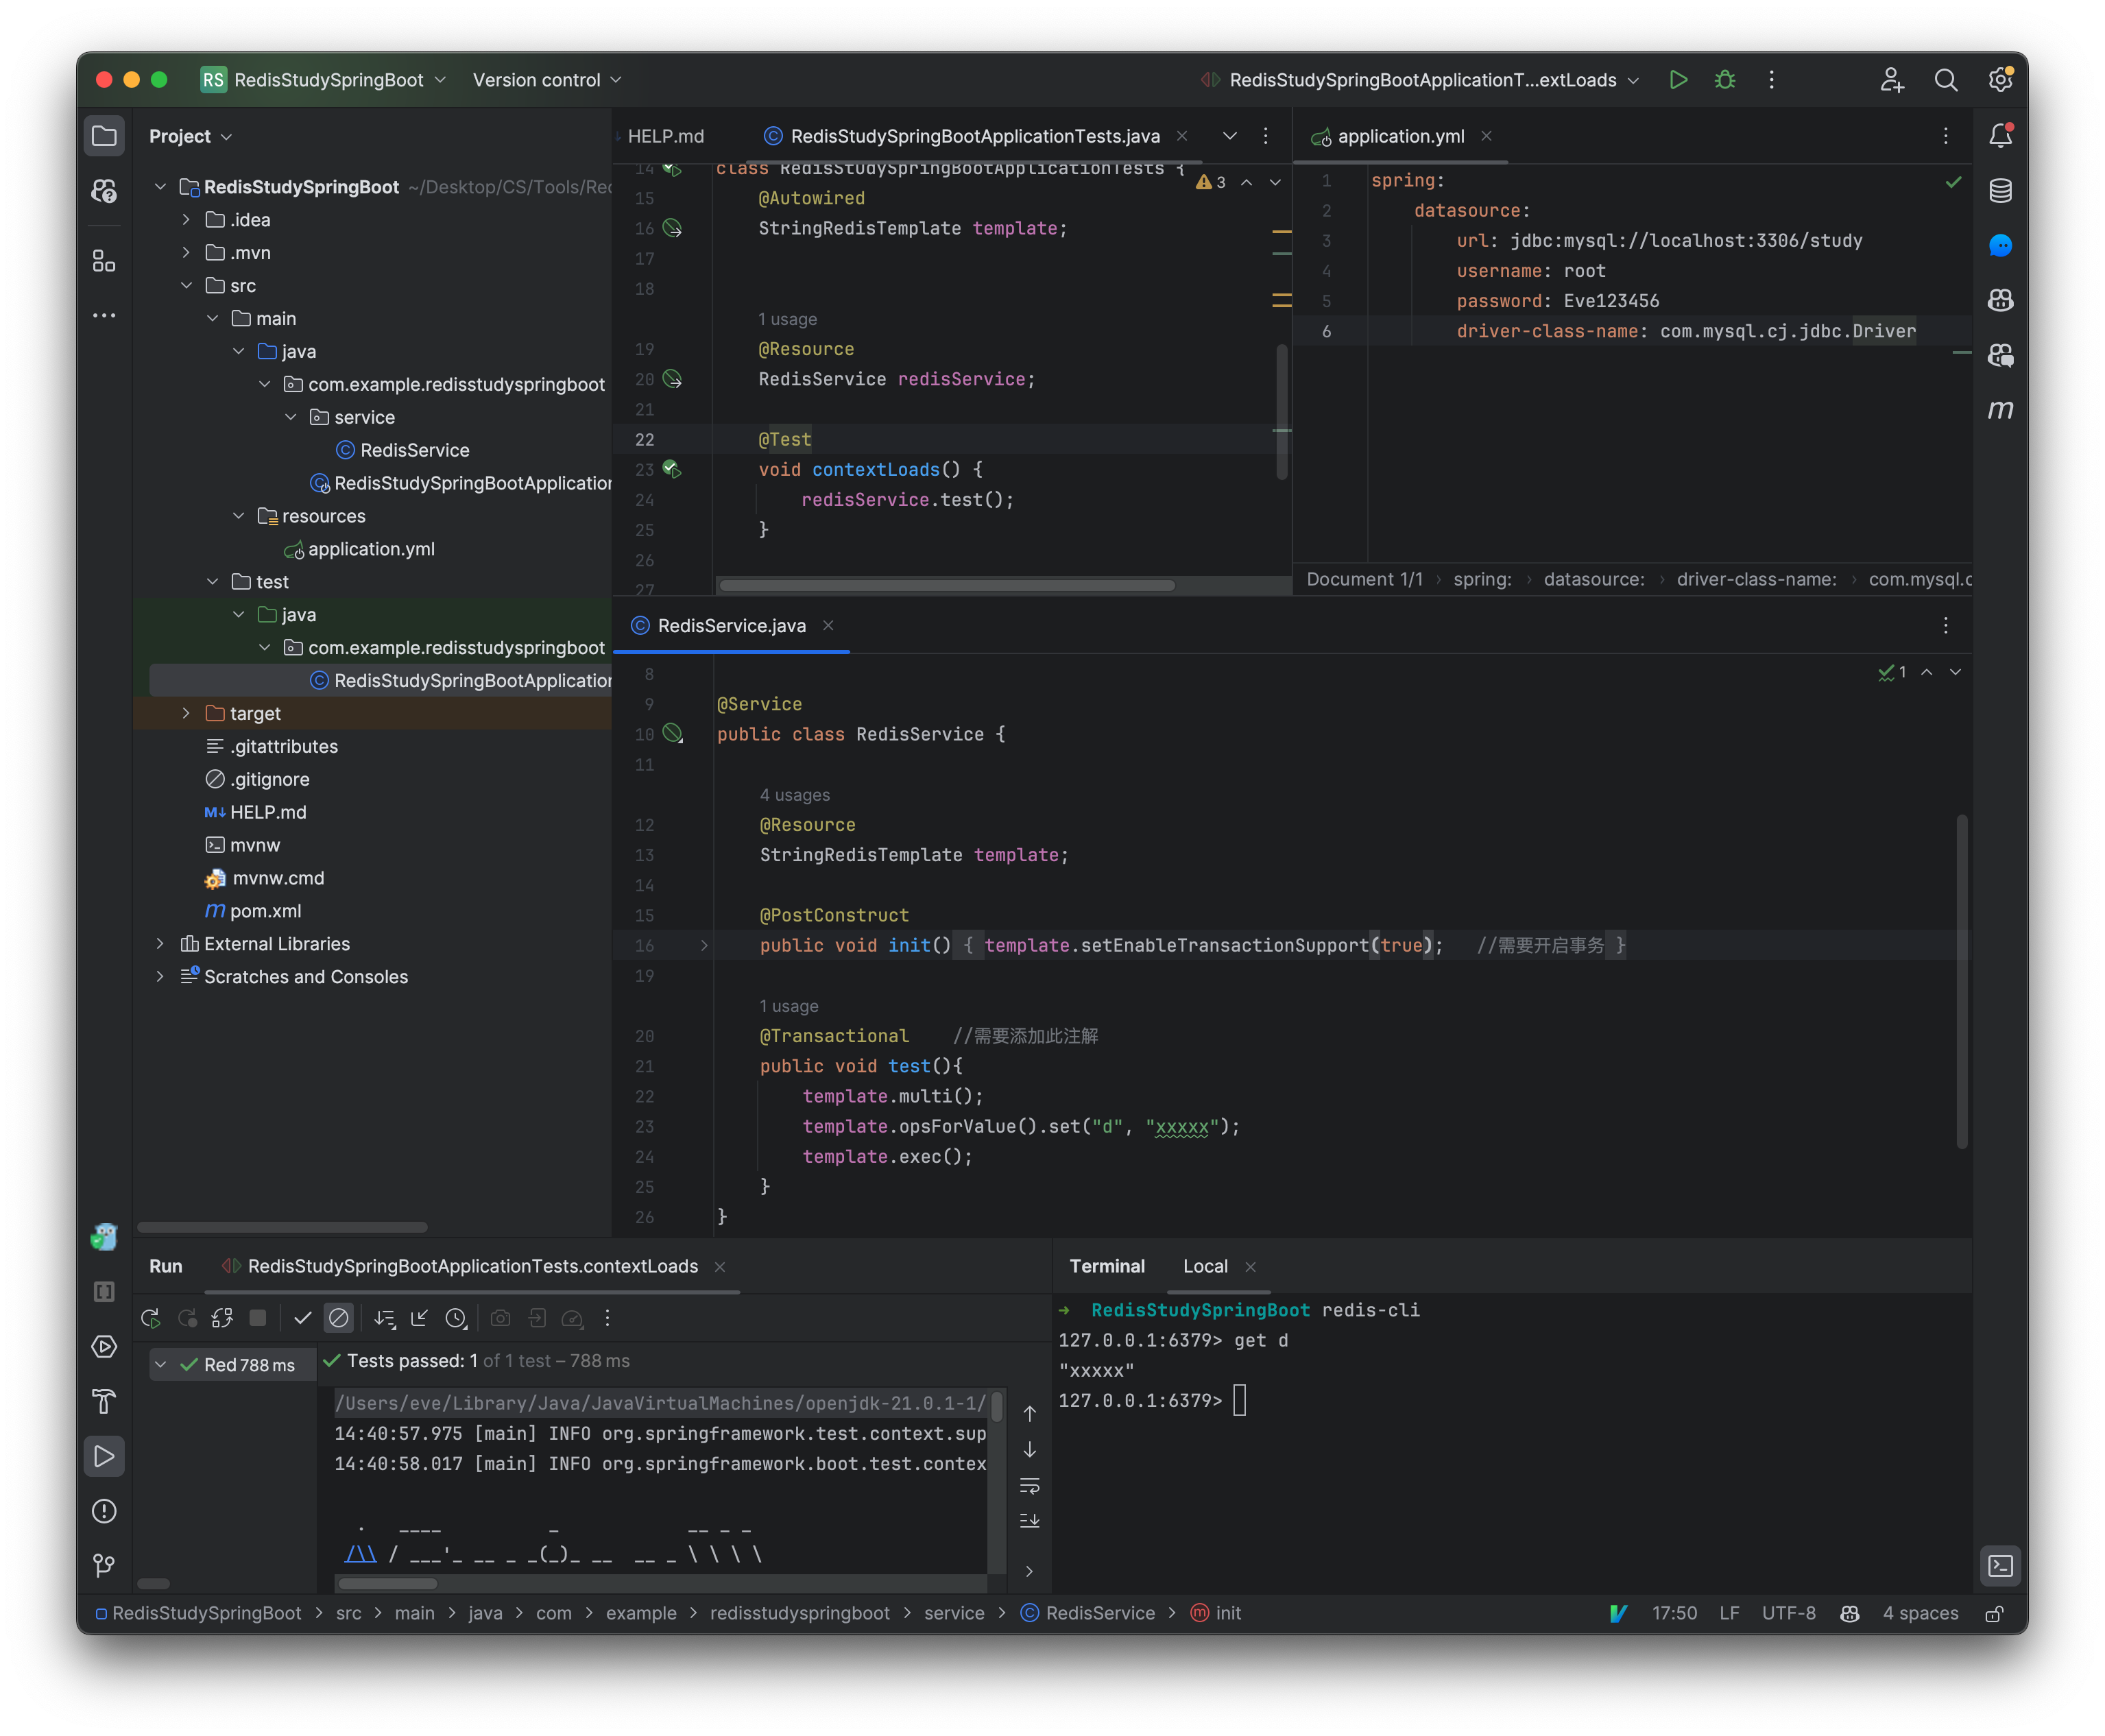Close the application.yml tab
This screenshot has height=1736, width=2105.
click(x=1486, y=136)
